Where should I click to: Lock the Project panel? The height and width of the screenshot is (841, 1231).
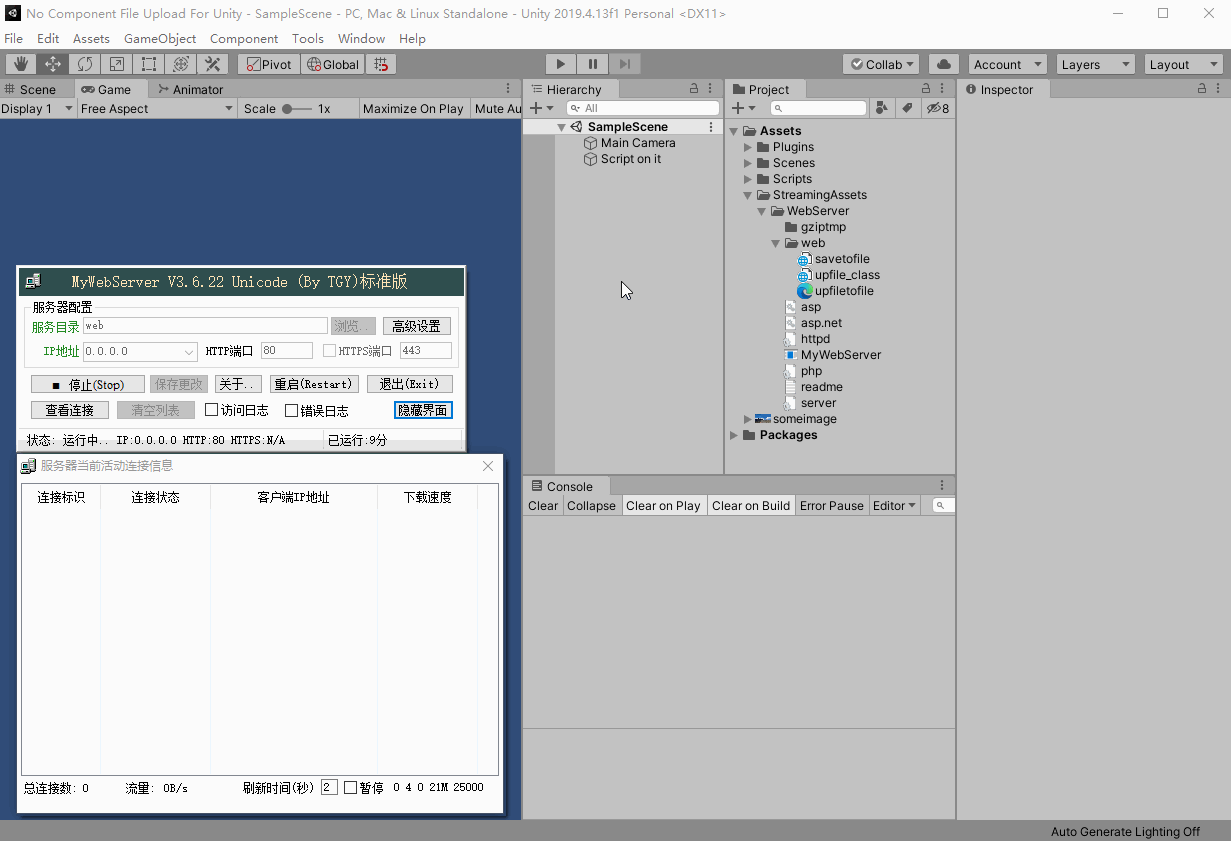coord(926,89)
